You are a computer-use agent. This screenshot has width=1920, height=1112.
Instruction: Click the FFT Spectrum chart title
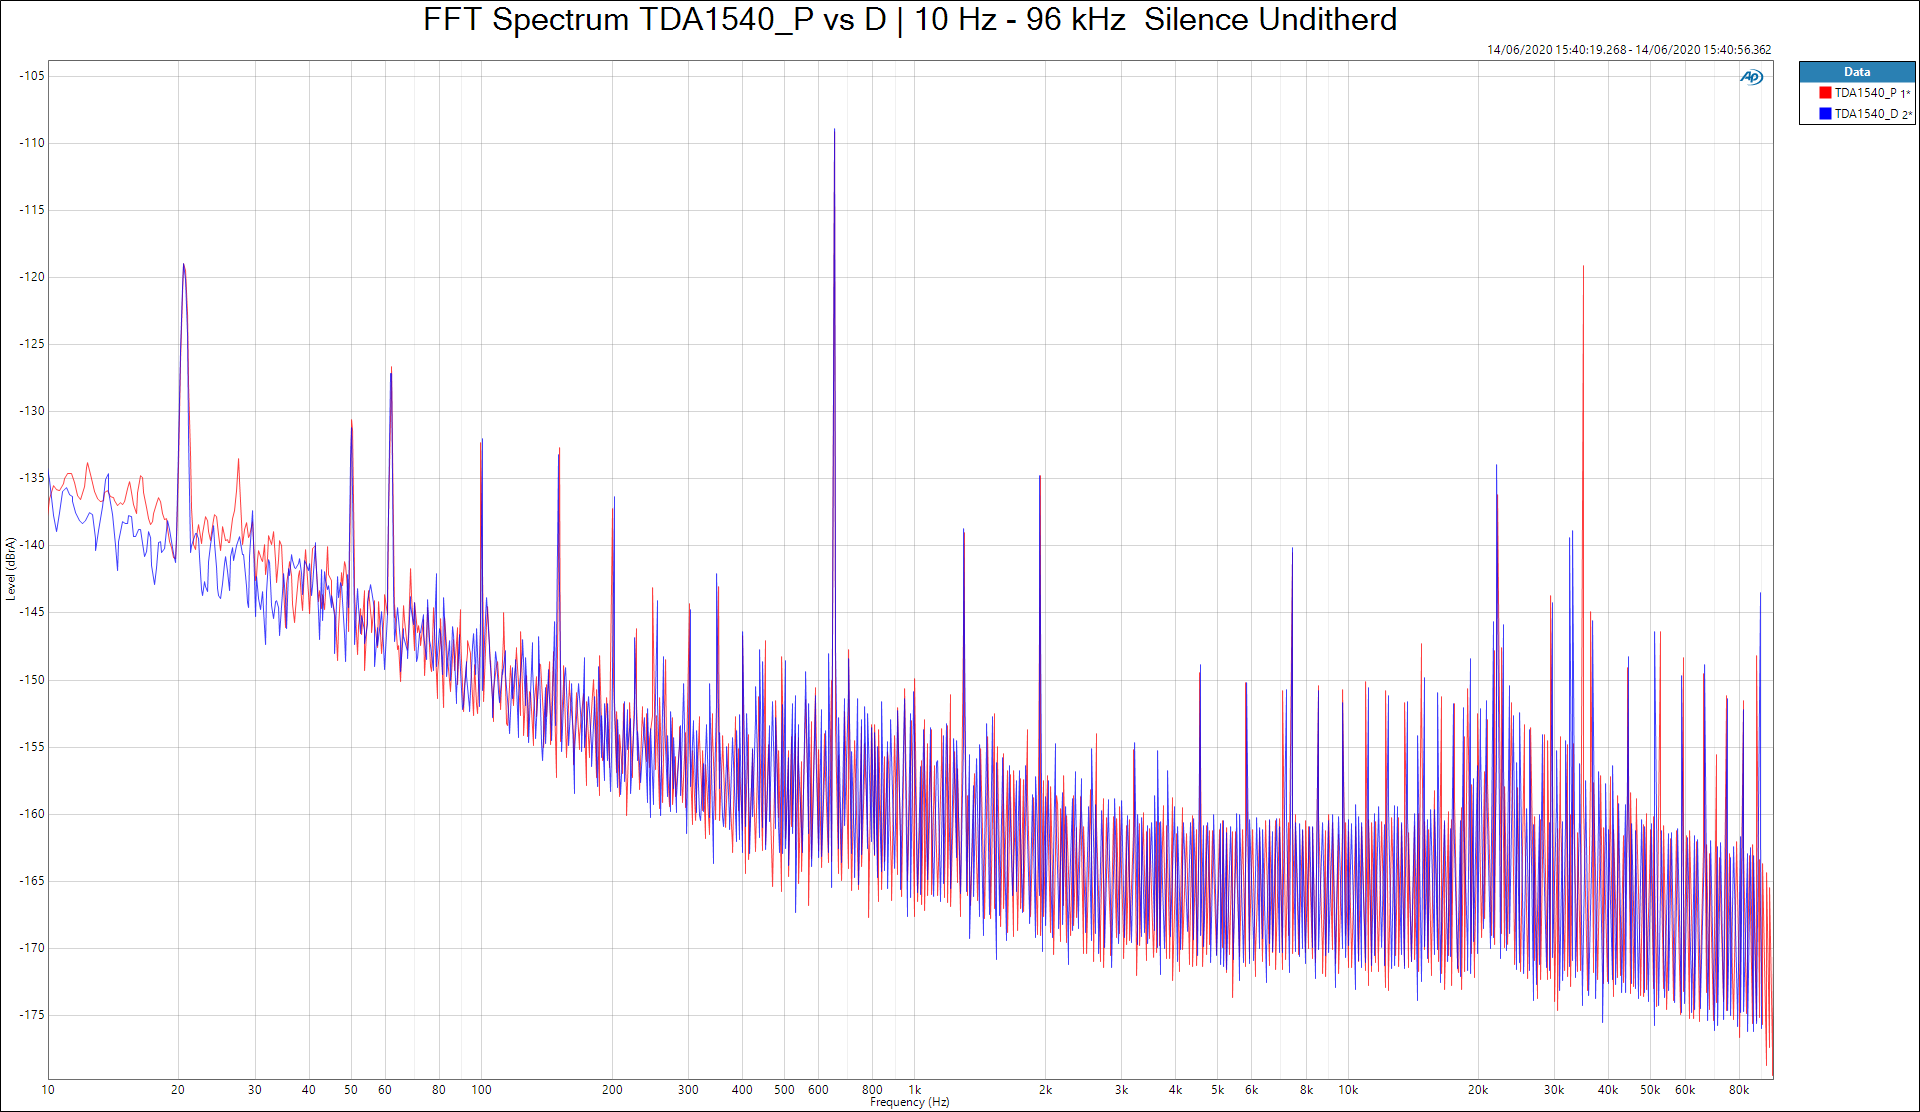coord(909,20)
